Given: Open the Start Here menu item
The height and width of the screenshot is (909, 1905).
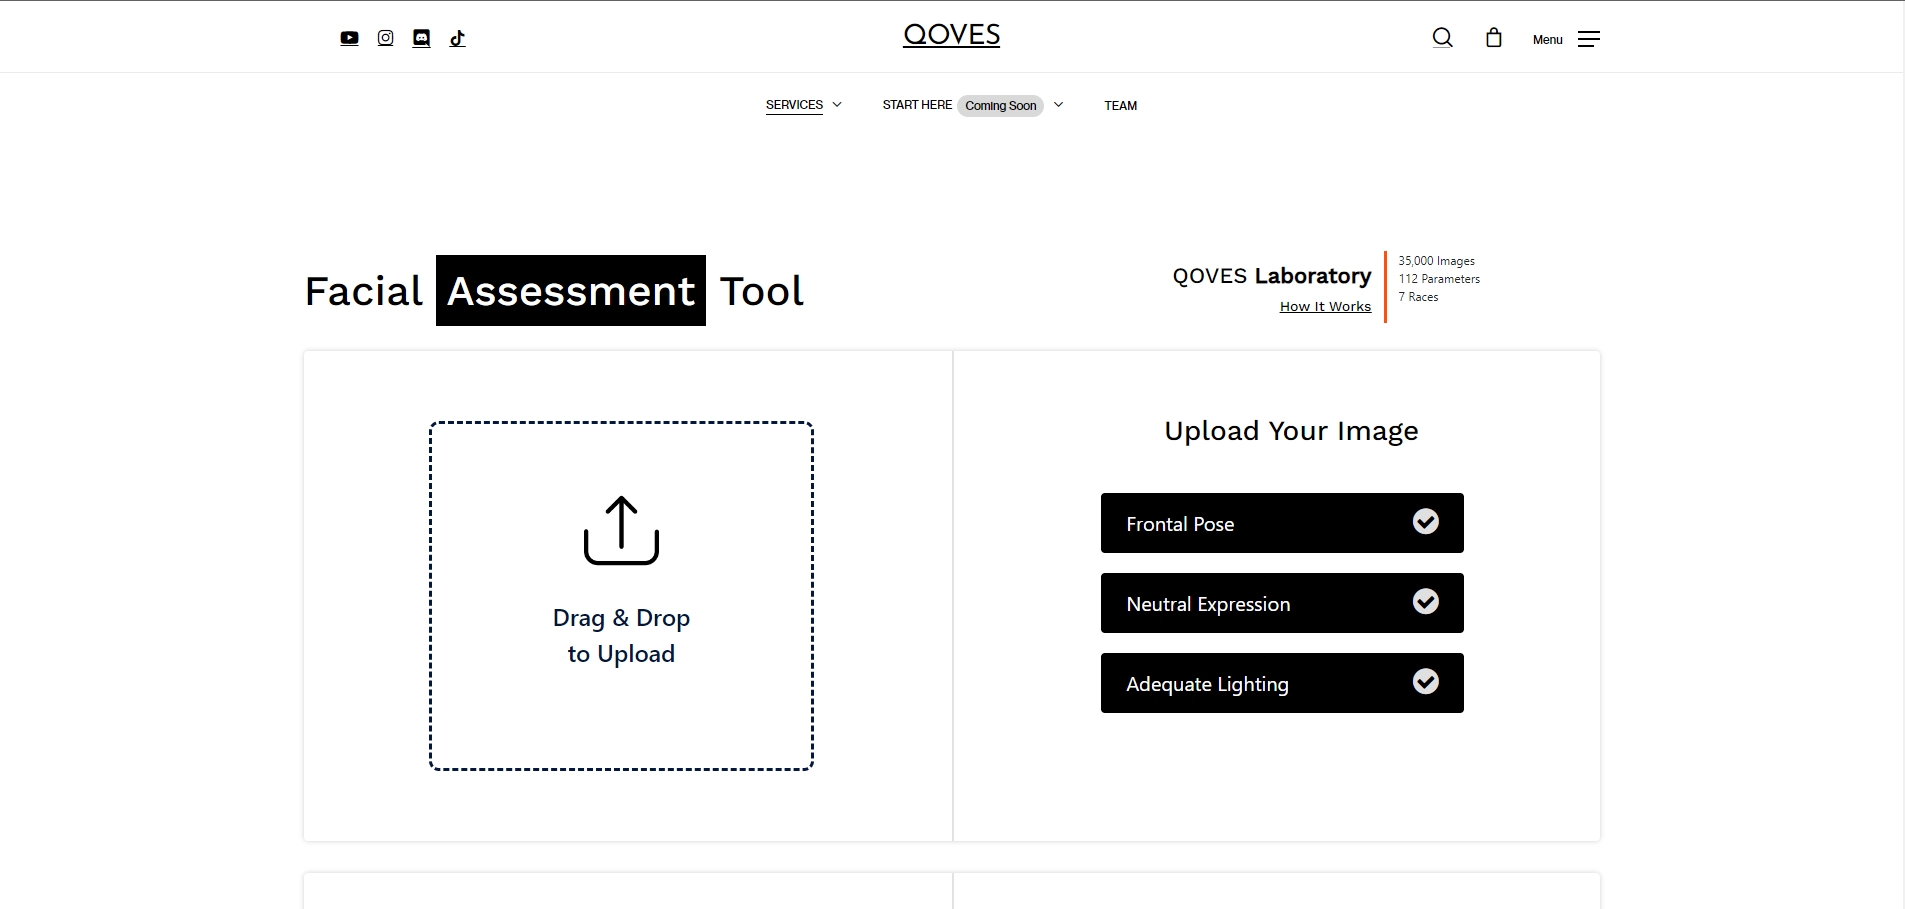Looking at the screenshot, I should [917, 105].
